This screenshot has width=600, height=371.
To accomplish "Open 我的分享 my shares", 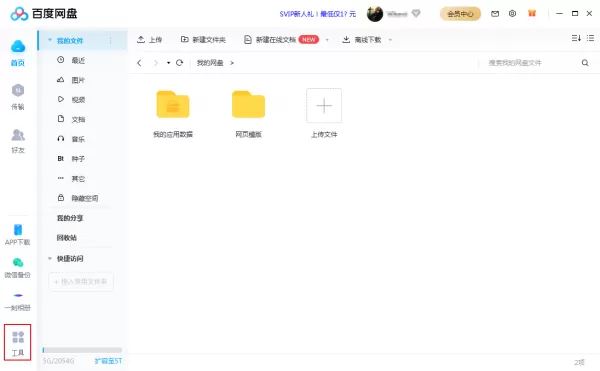I will (70, 218).
